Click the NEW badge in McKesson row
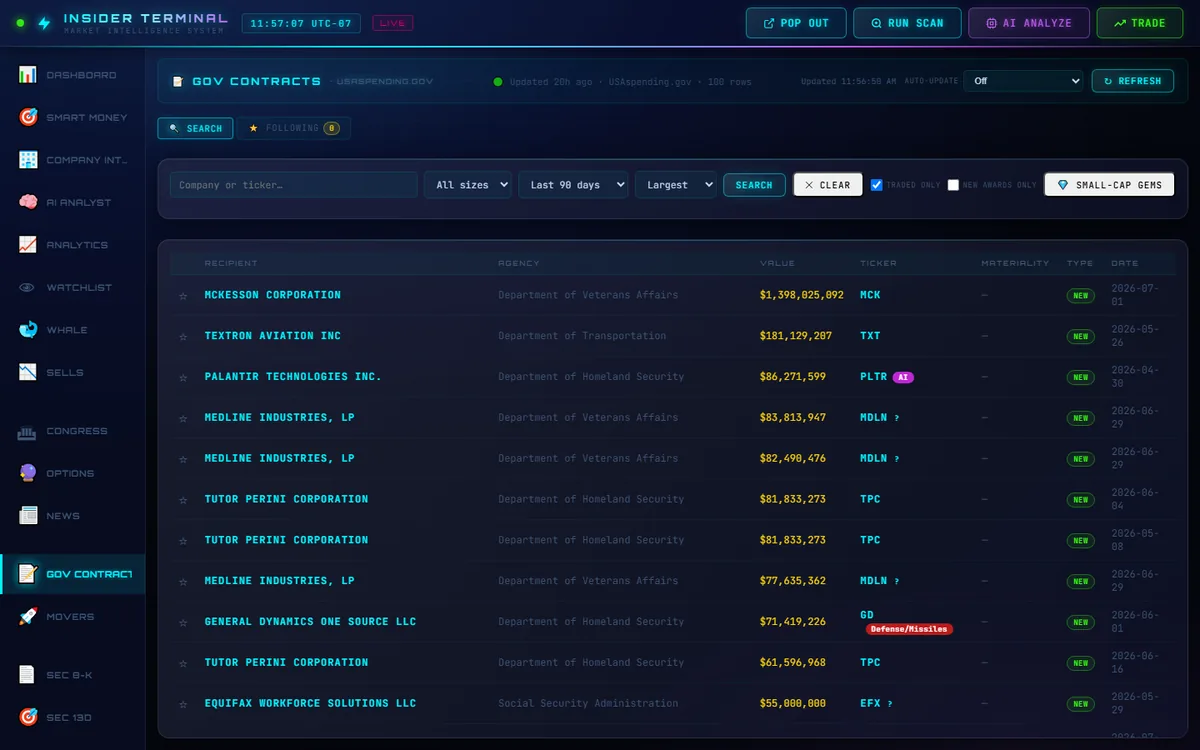The image size is (1200, 750). pos(1080,296)
